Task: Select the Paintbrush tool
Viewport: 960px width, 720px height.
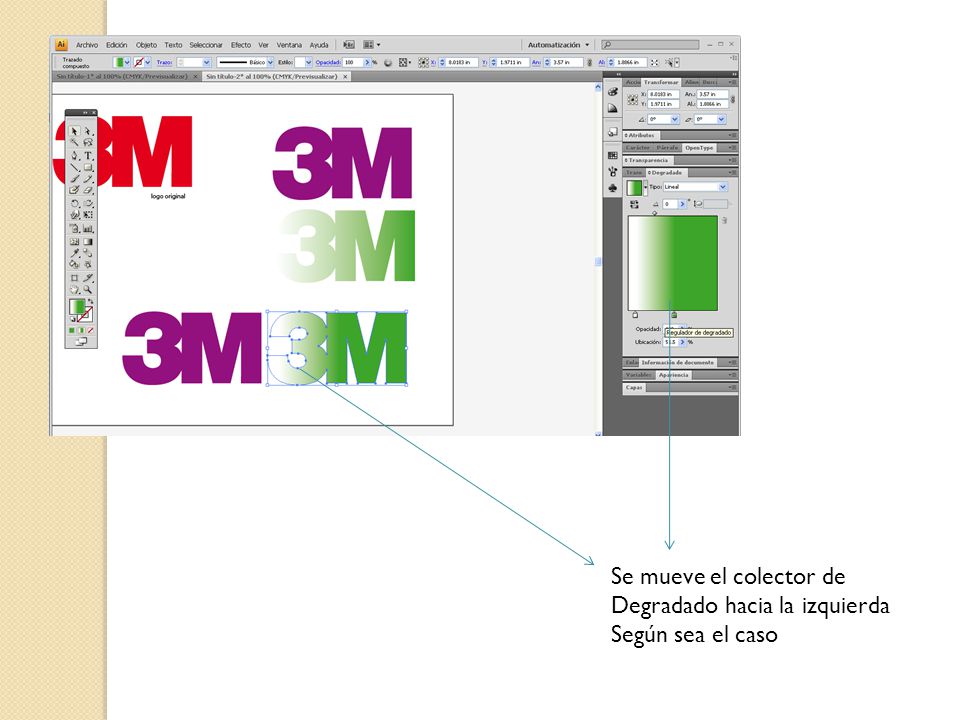Action: 74,178
